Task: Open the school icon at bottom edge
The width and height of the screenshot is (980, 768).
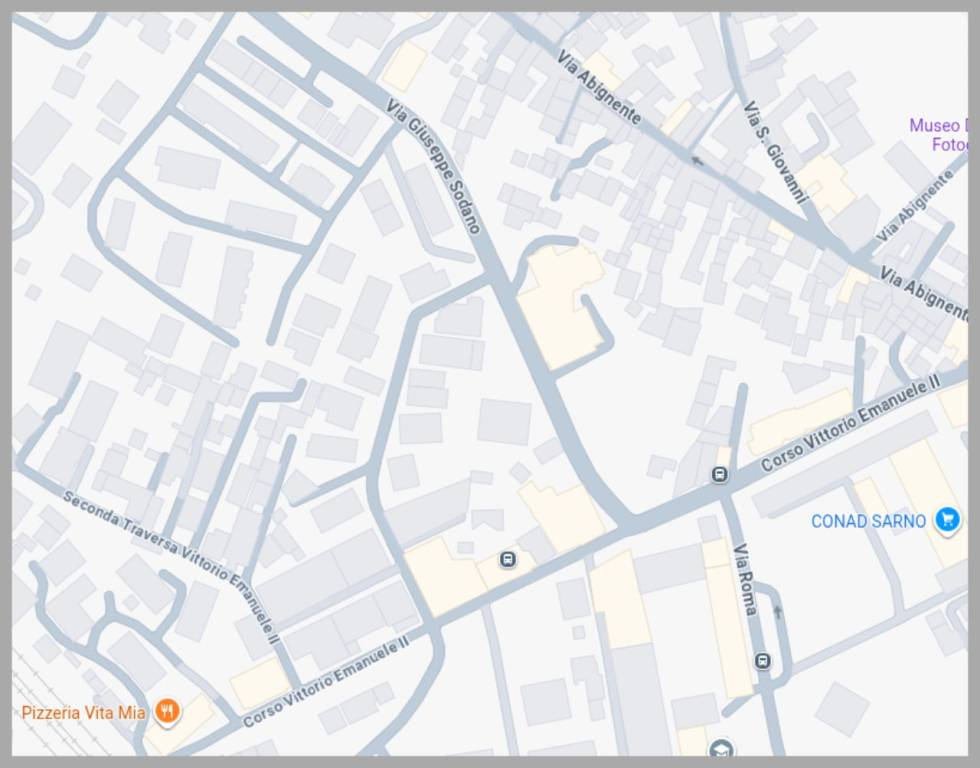Action: (x=721, y=747)
